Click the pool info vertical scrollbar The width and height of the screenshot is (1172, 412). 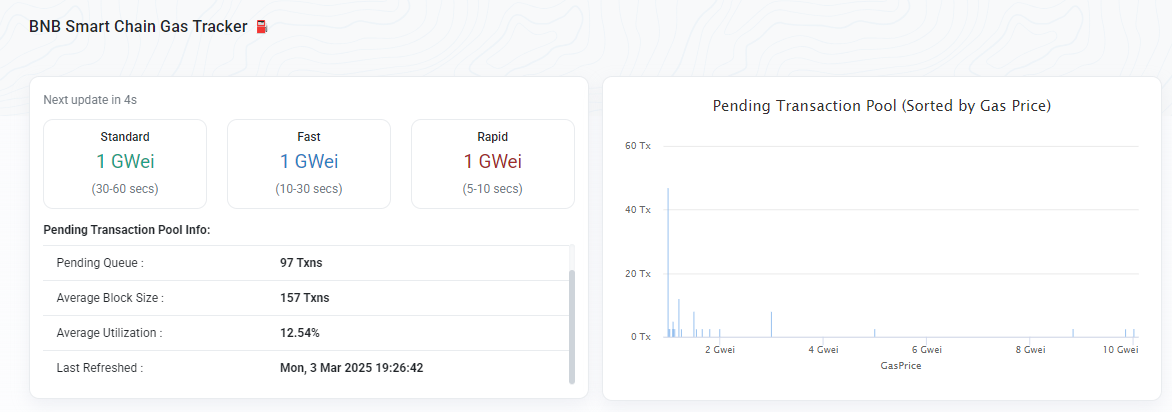coord(572,327)
